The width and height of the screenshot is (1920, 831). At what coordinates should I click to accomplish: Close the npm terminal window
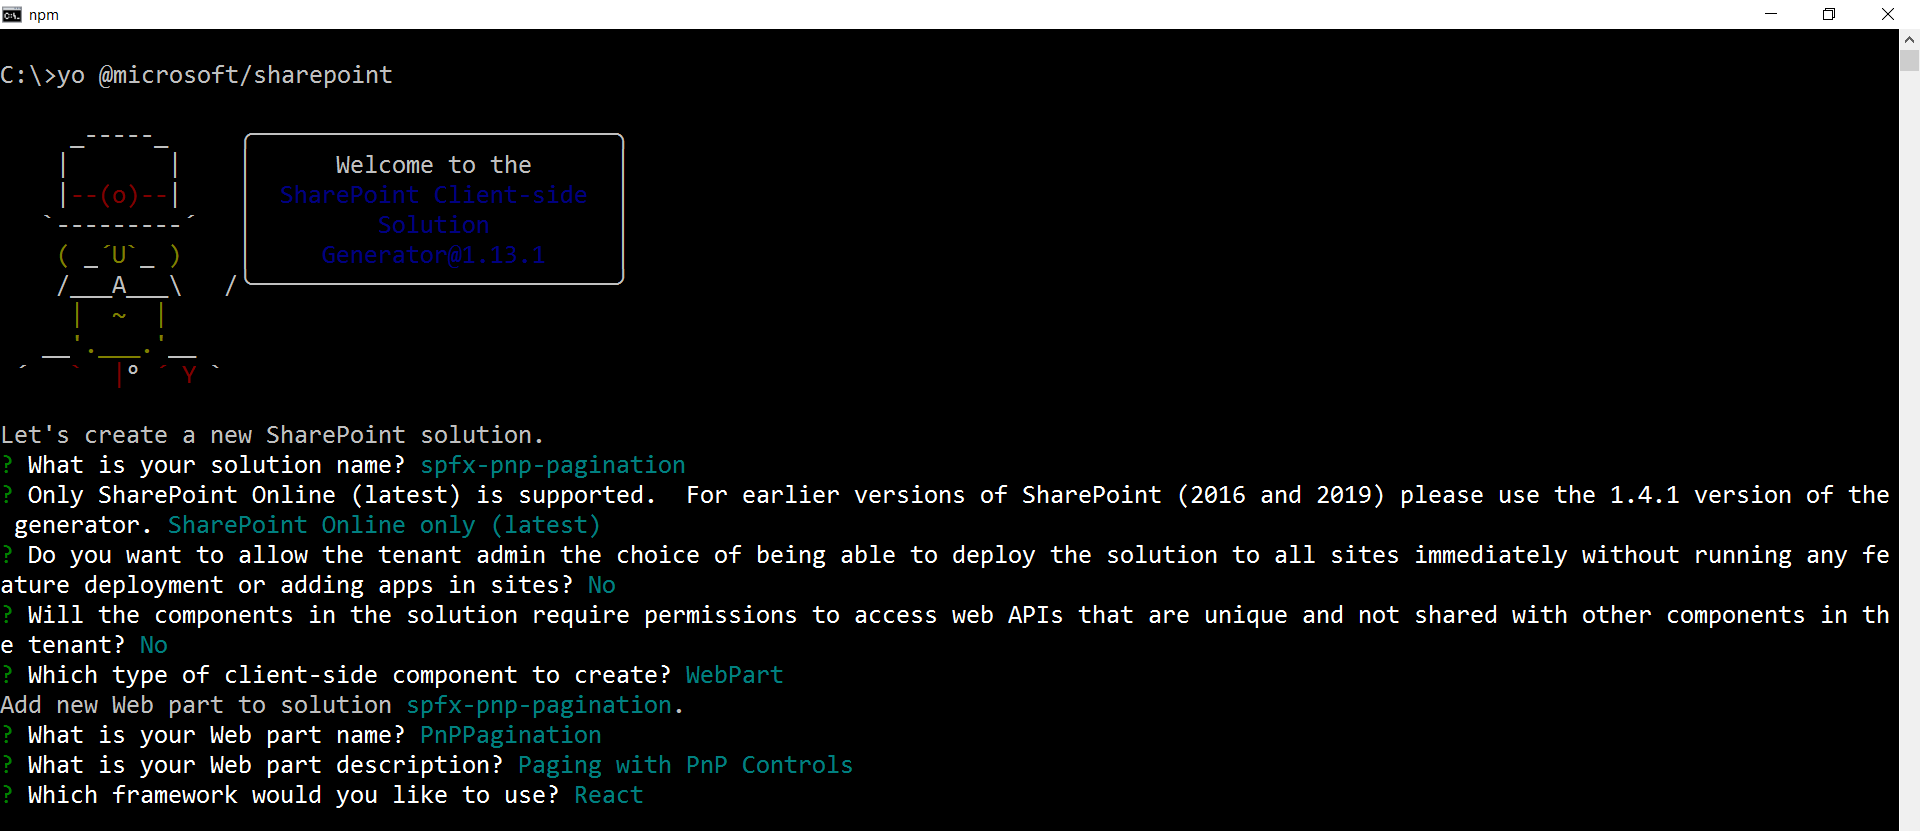[x=1888, y=14]
